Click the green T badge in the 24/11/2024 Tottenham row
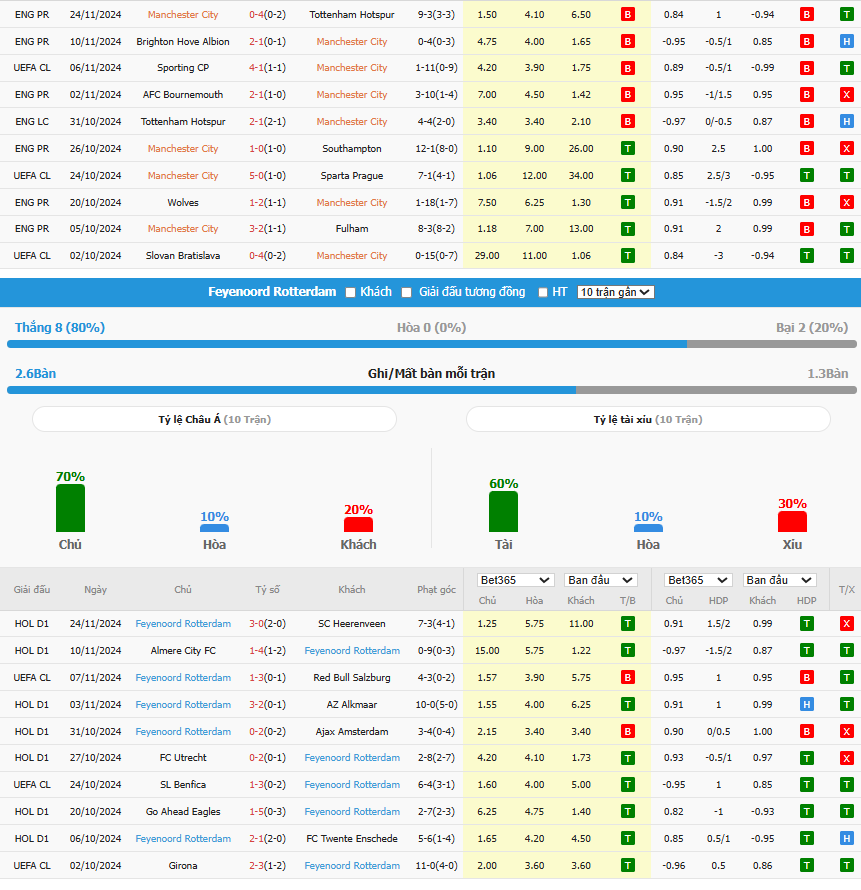This screenshot has width=861, height=890. click(846, 15)
